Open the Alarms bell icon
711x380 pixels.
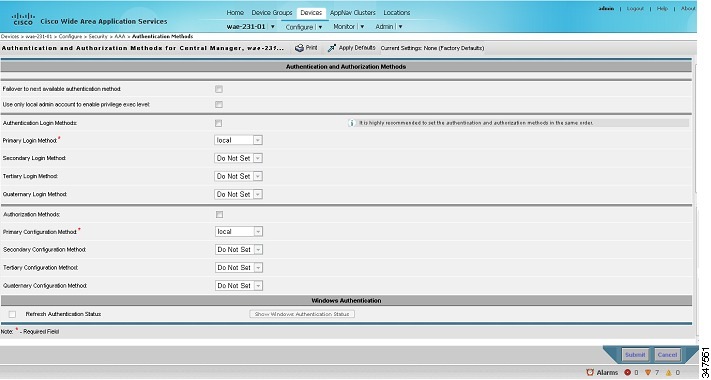click(590, 372)
